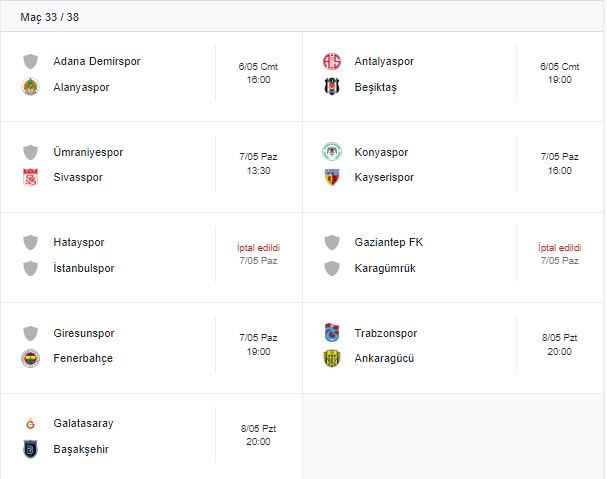Open the Ümraniyespor team link
607x479 pixels.
pyautogui.click(x=88, y=152)
